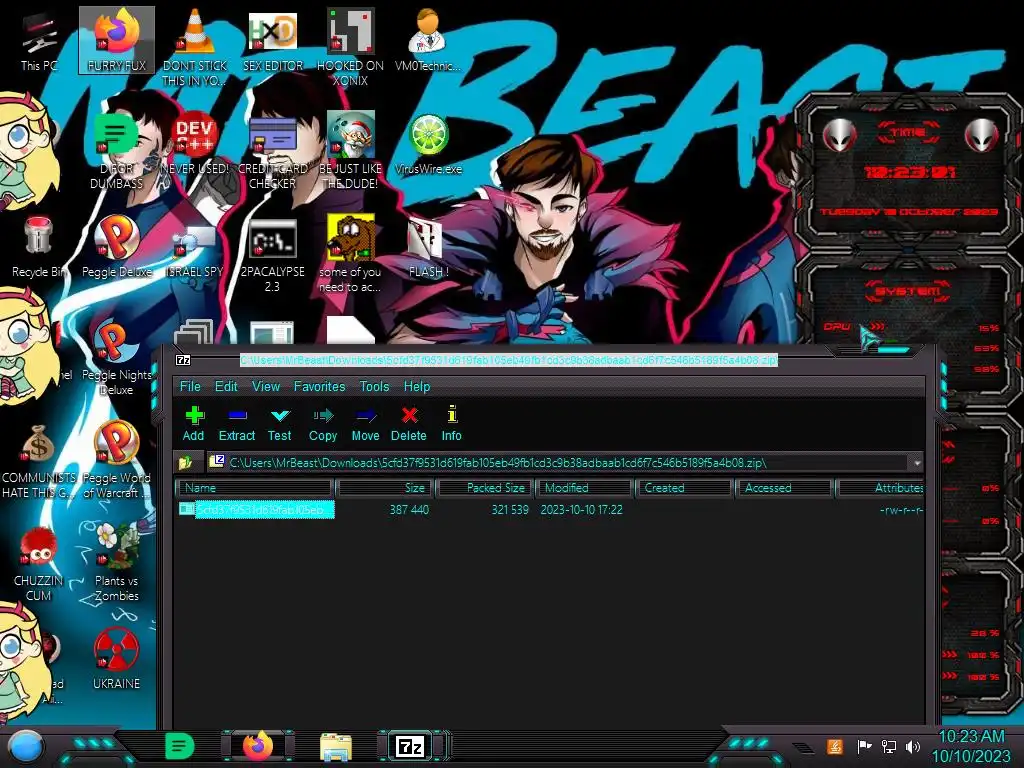This screenshot has height=768, width=1024.
Task: Select the HxD SEX EDITOR desktop icon
Action: point(273,40)
